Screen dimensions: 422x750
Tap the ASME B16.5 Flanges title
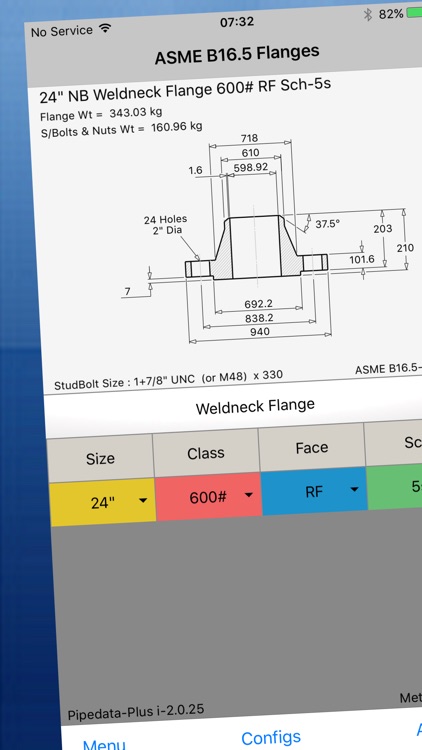click(237, 54)
